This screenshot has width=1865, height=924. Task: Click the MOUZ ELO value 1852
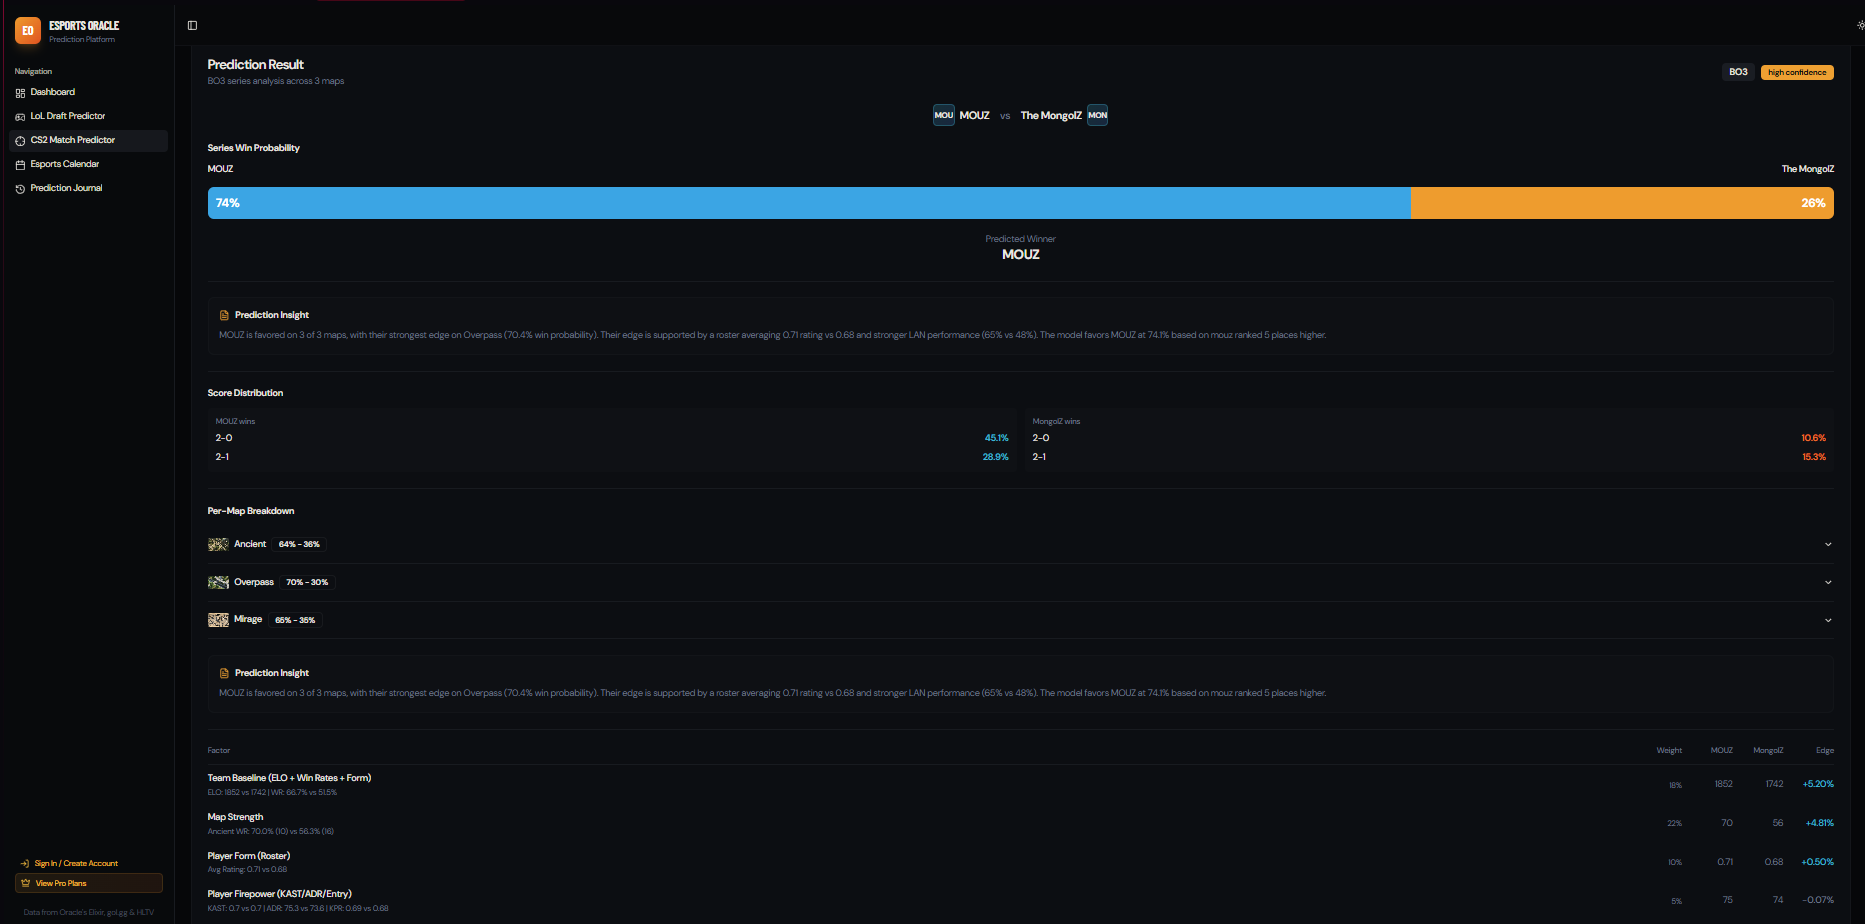tap(1723, 784)
